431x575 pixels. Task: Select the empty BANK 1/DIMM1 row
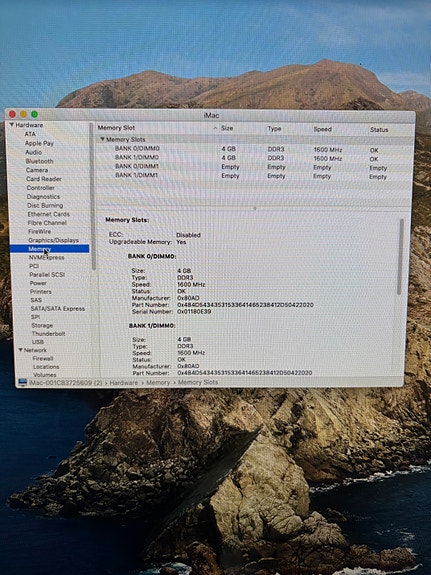tap(253, 176)
